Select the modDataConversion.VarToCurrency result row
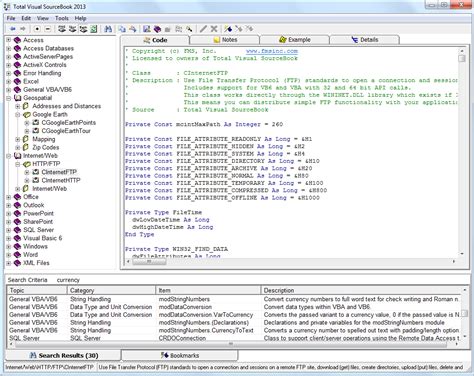Image resolution: width=474 pixels, height=376 pixels. tap(233, 315)
